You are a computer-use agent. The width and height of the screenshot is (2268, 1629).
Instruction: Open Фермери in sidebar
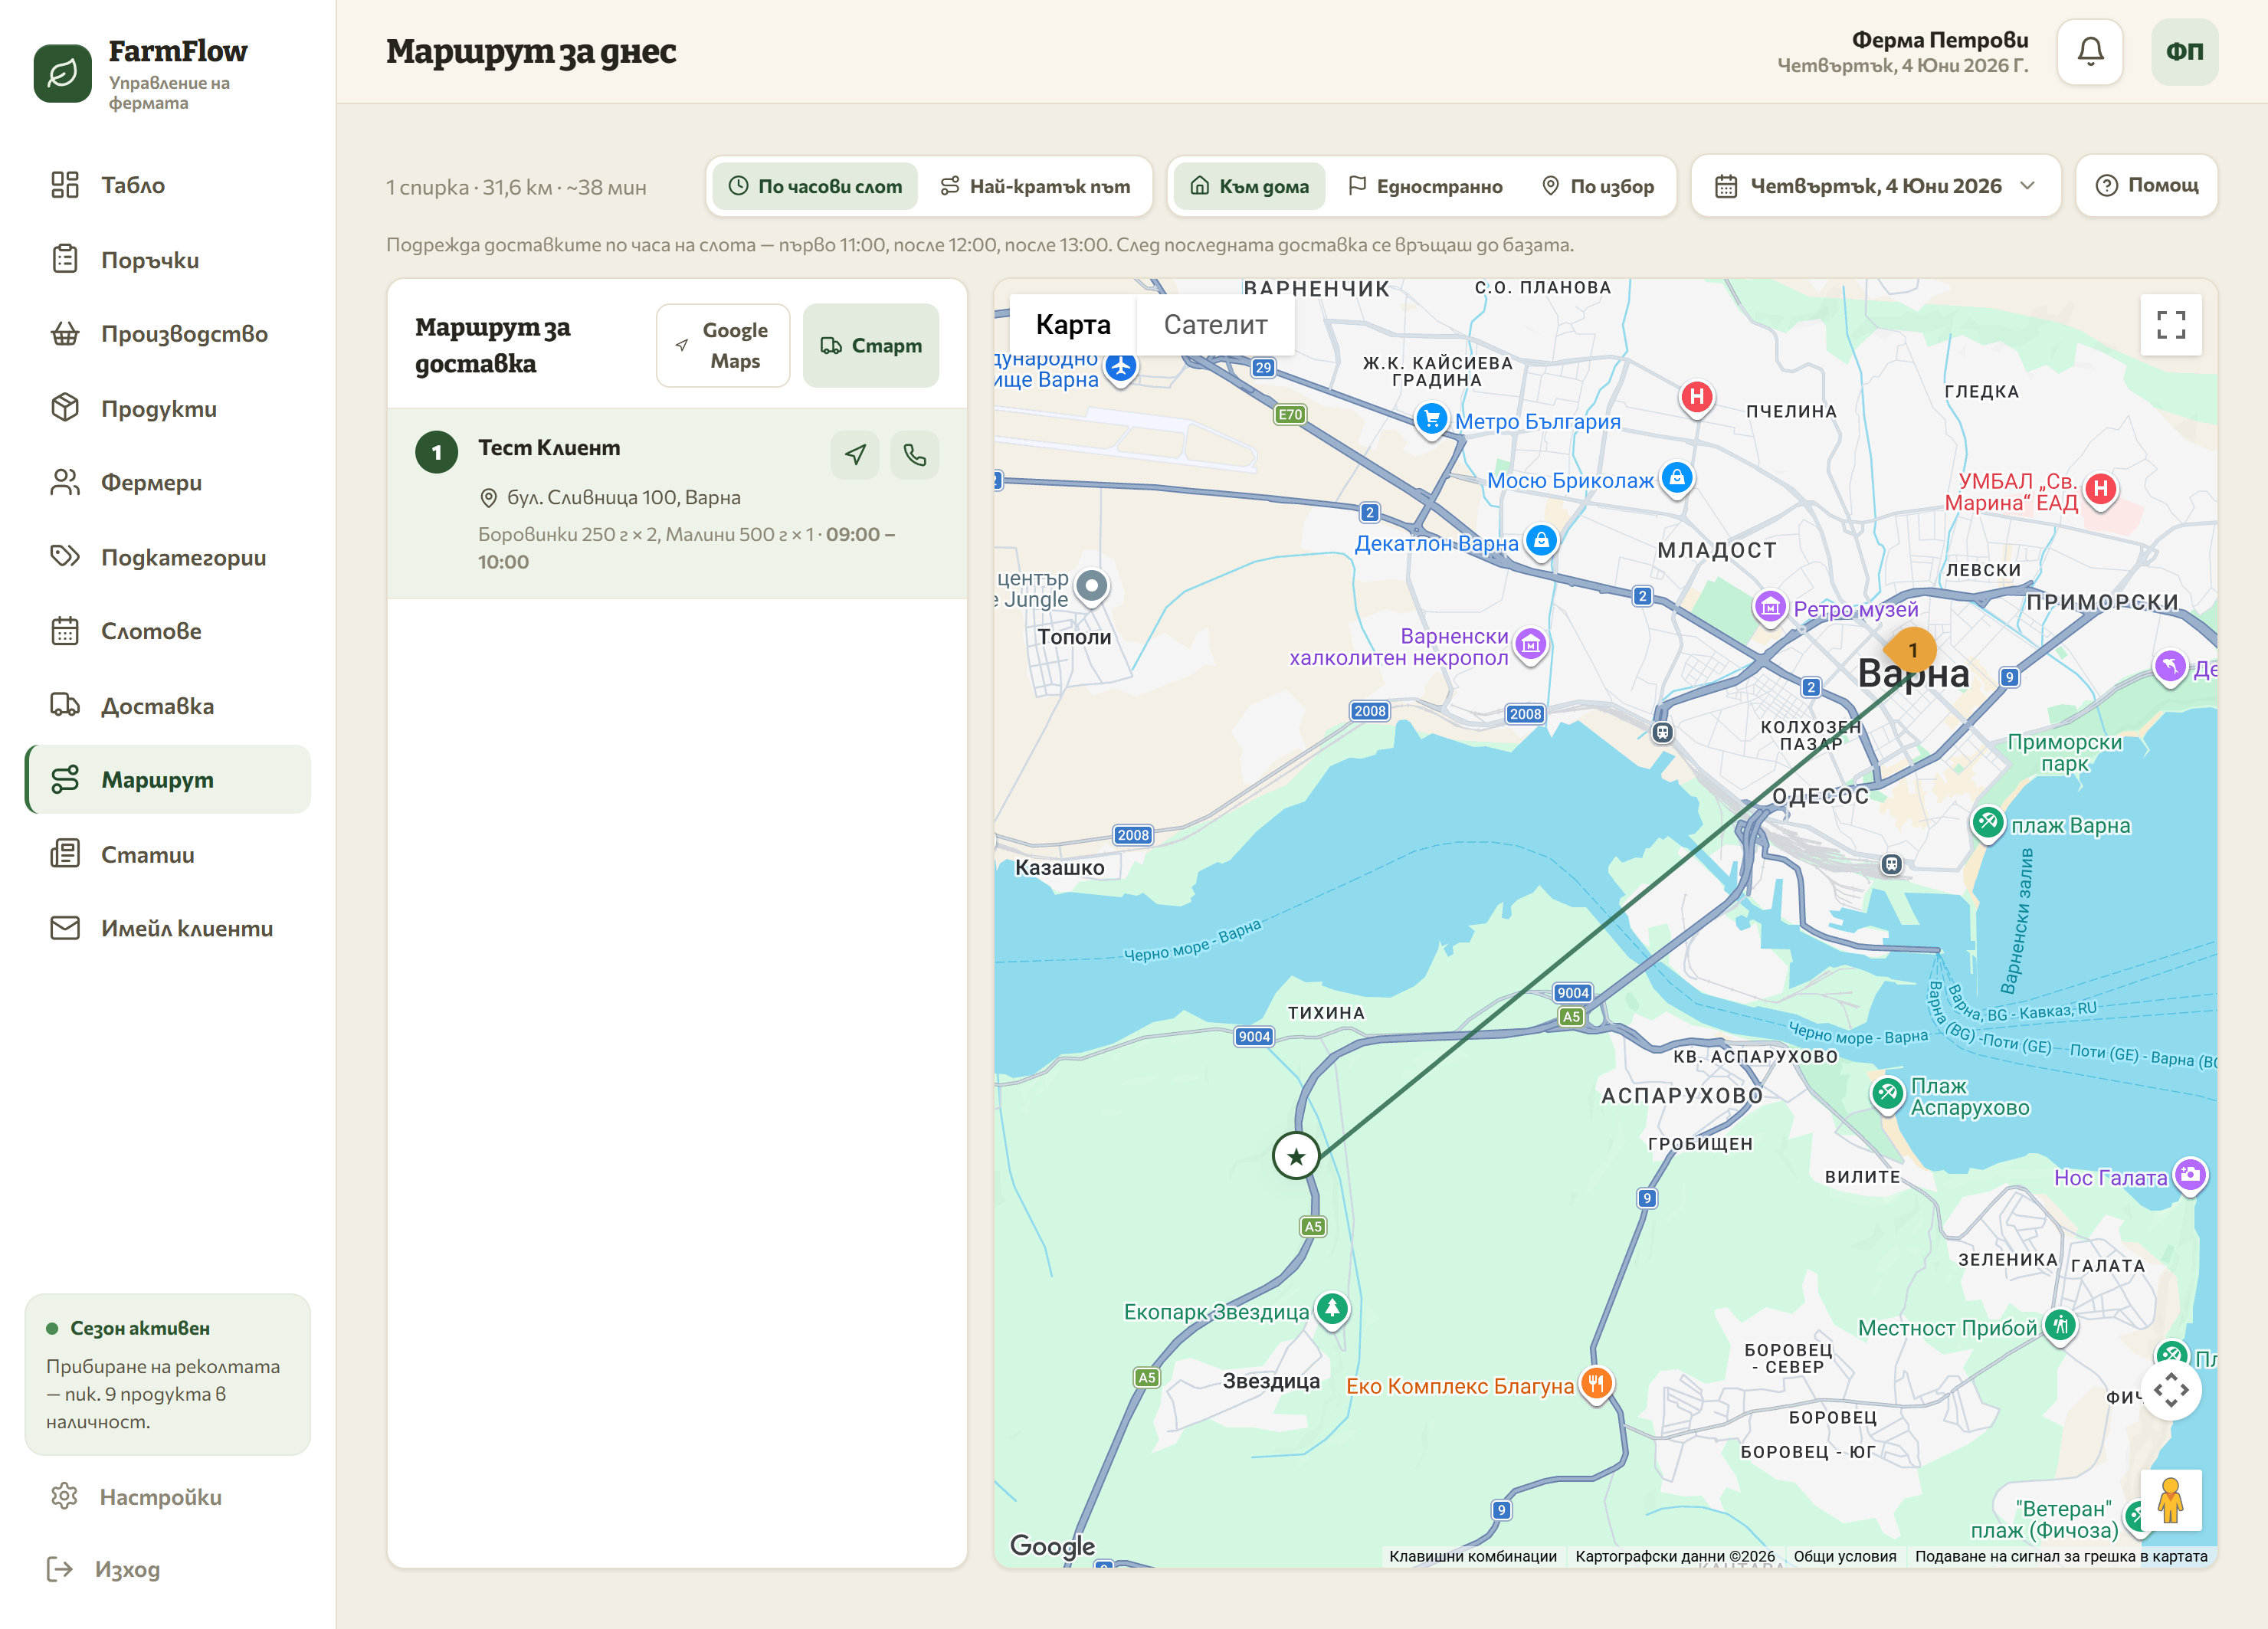click(x=168, y=482)
